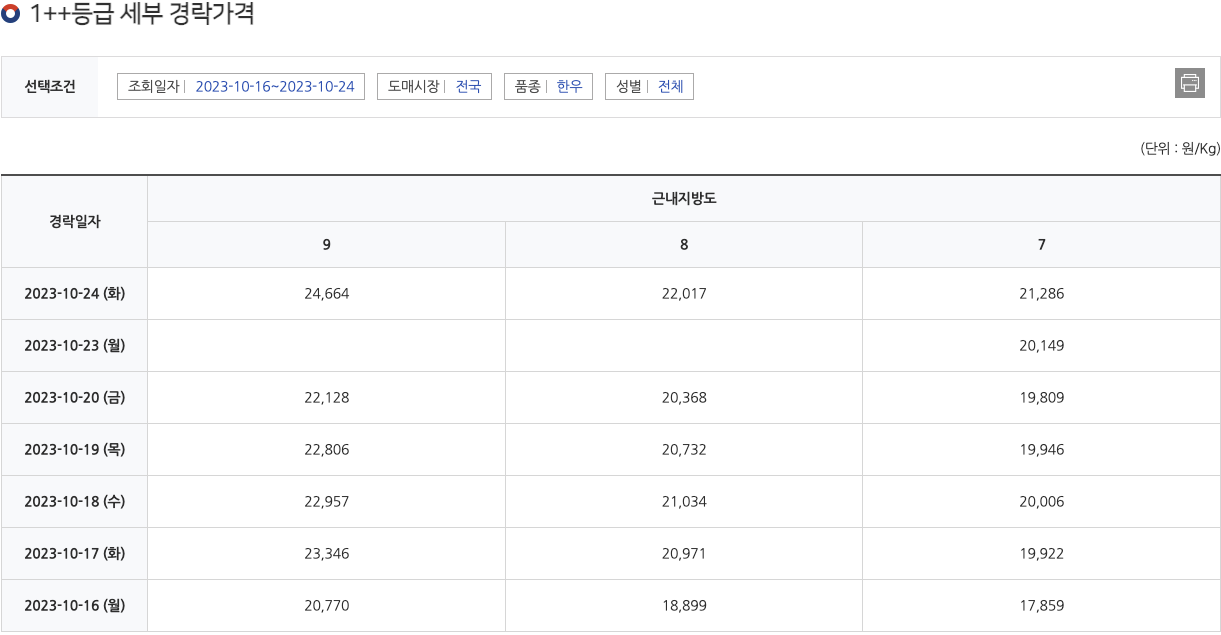
Task: Click the 2023-10-20 (금) date row
Action: point(74,397)
